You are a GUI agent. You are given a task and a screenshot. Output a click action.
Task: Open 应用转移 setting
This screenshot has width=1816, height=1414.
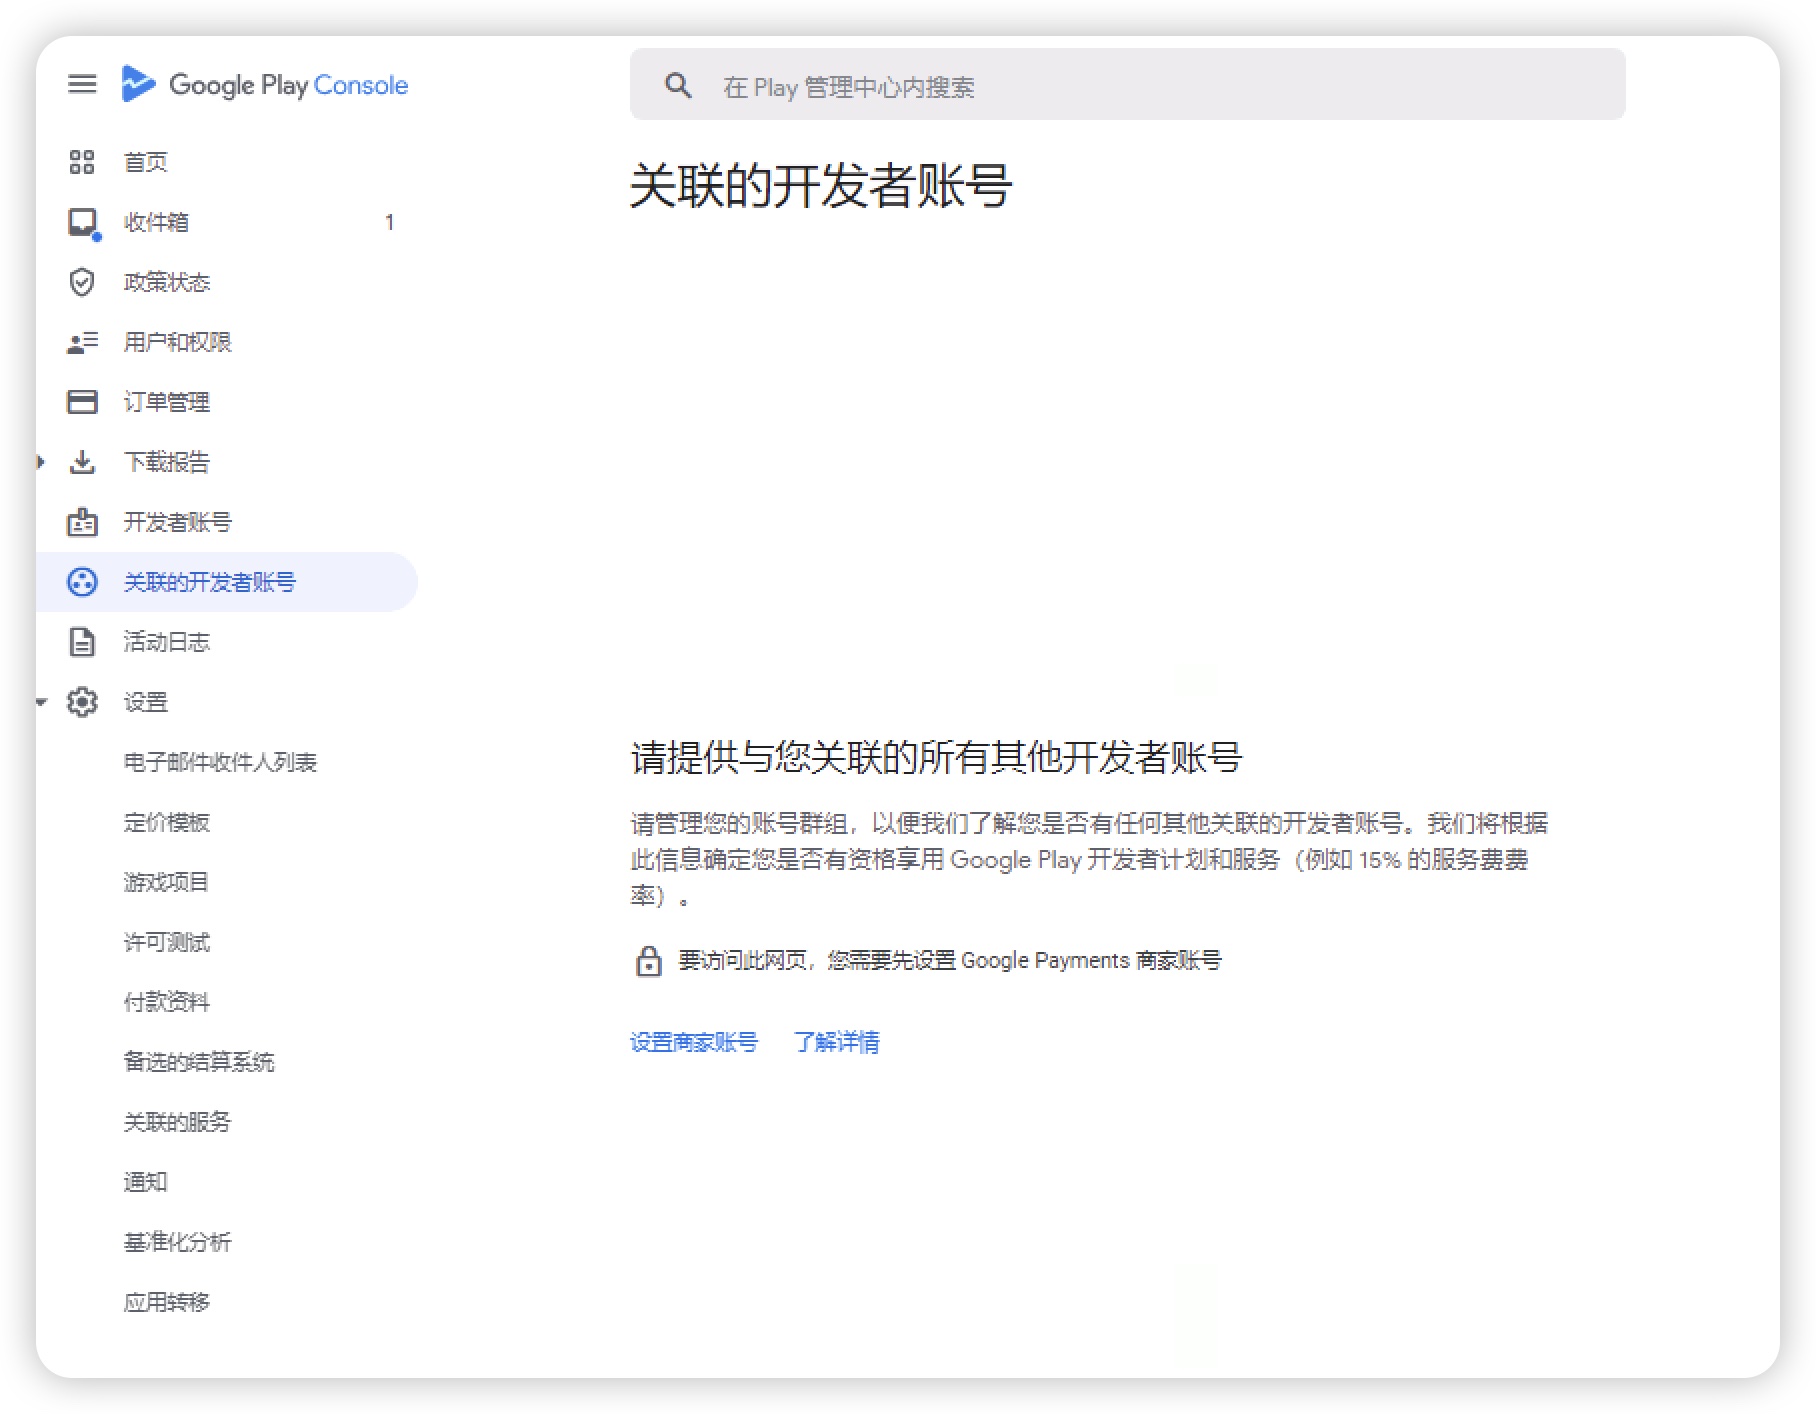click(x=167, y=1302)
